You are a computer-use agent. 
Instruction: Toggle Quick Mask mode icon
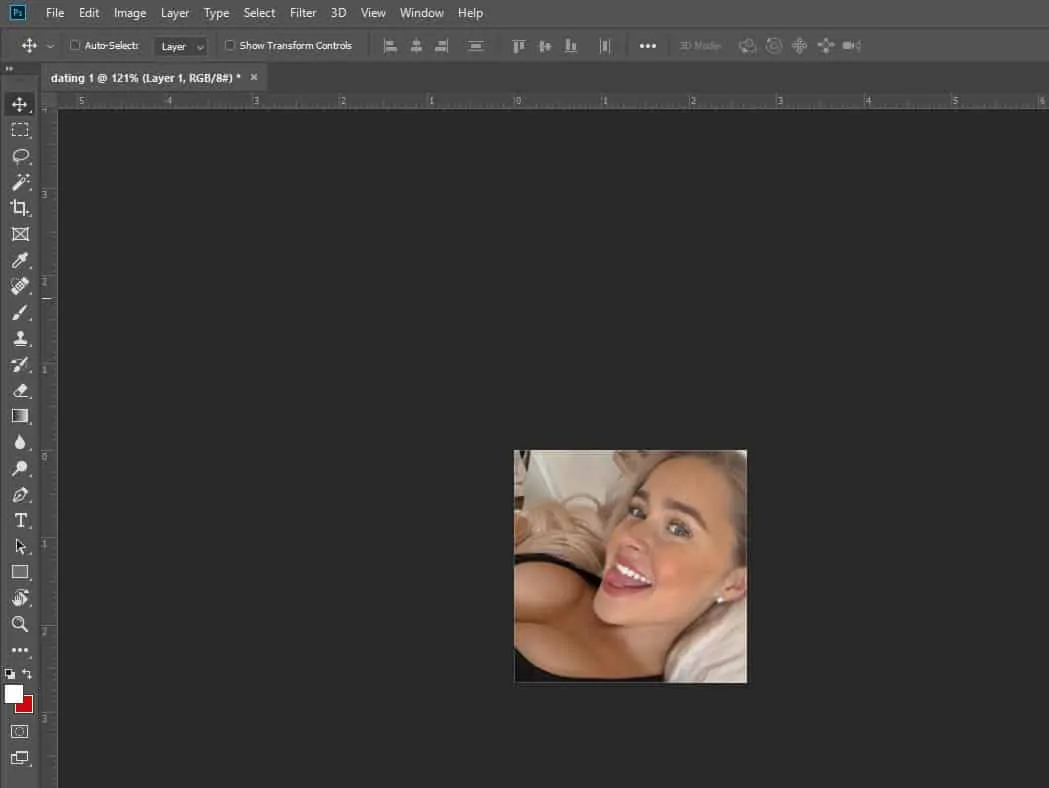[x=20, y=731]
